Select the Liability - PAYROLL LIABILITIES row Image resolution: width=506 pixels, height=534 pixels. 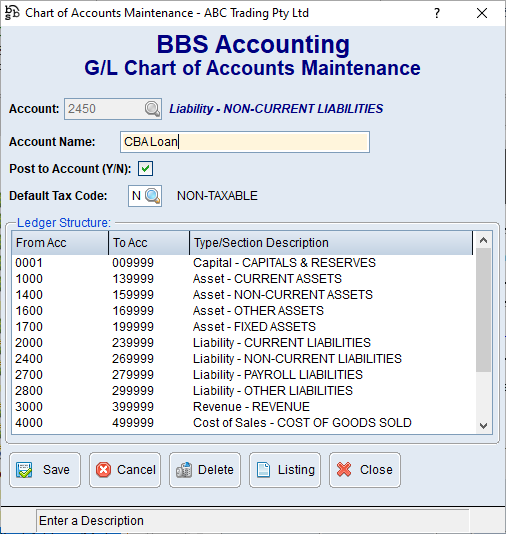(243, 375)
